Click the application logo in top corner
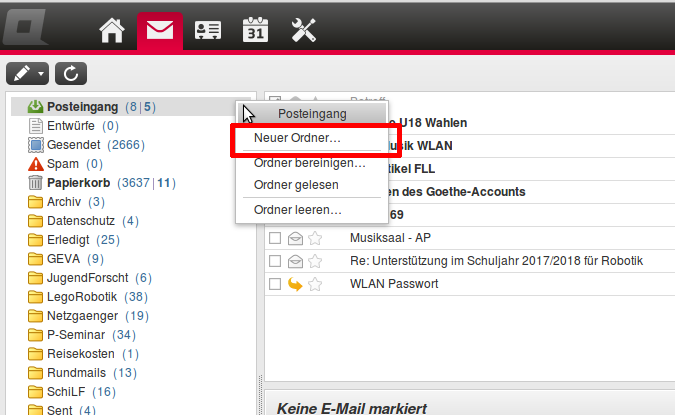 [x=25, y=27]
